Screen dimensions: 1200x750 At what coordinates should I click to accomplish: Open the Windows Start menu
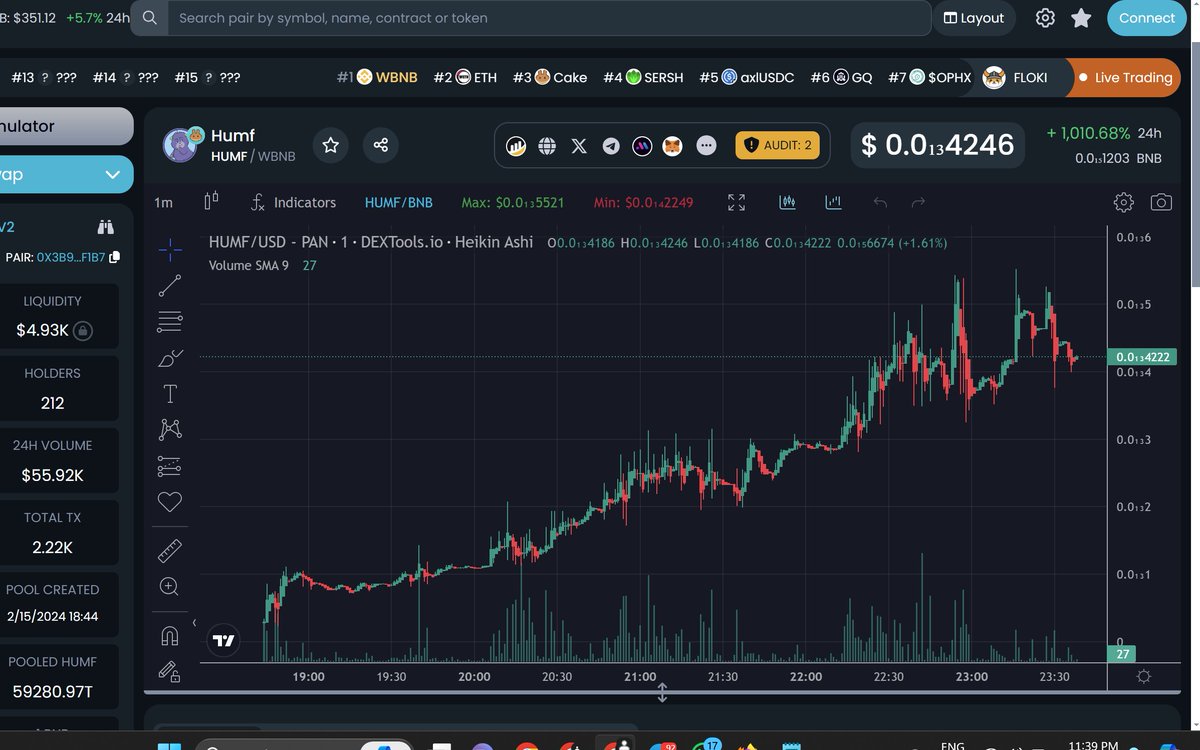tap(169, 745)
